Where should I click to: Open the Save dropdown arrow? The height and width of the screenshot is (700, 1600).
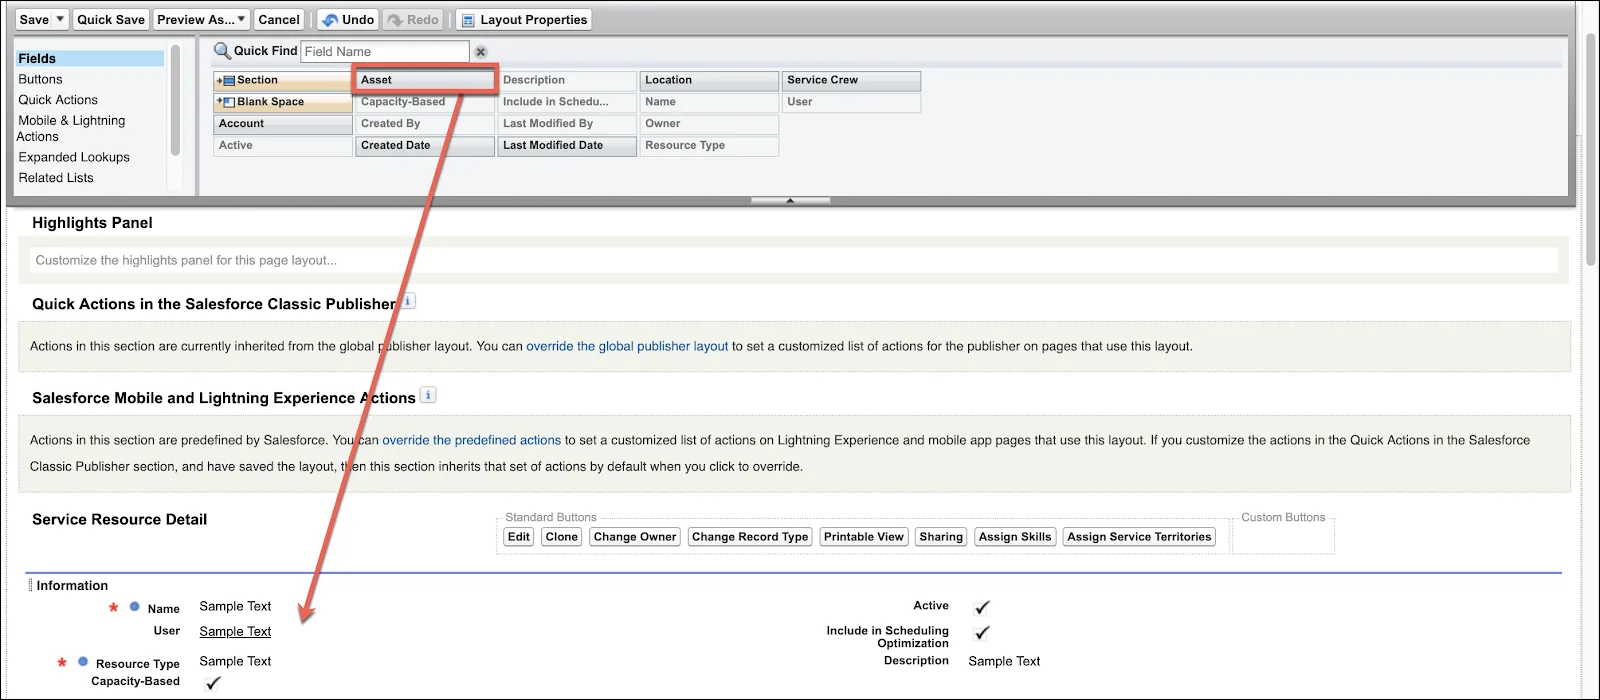click(x=60, y=19)
